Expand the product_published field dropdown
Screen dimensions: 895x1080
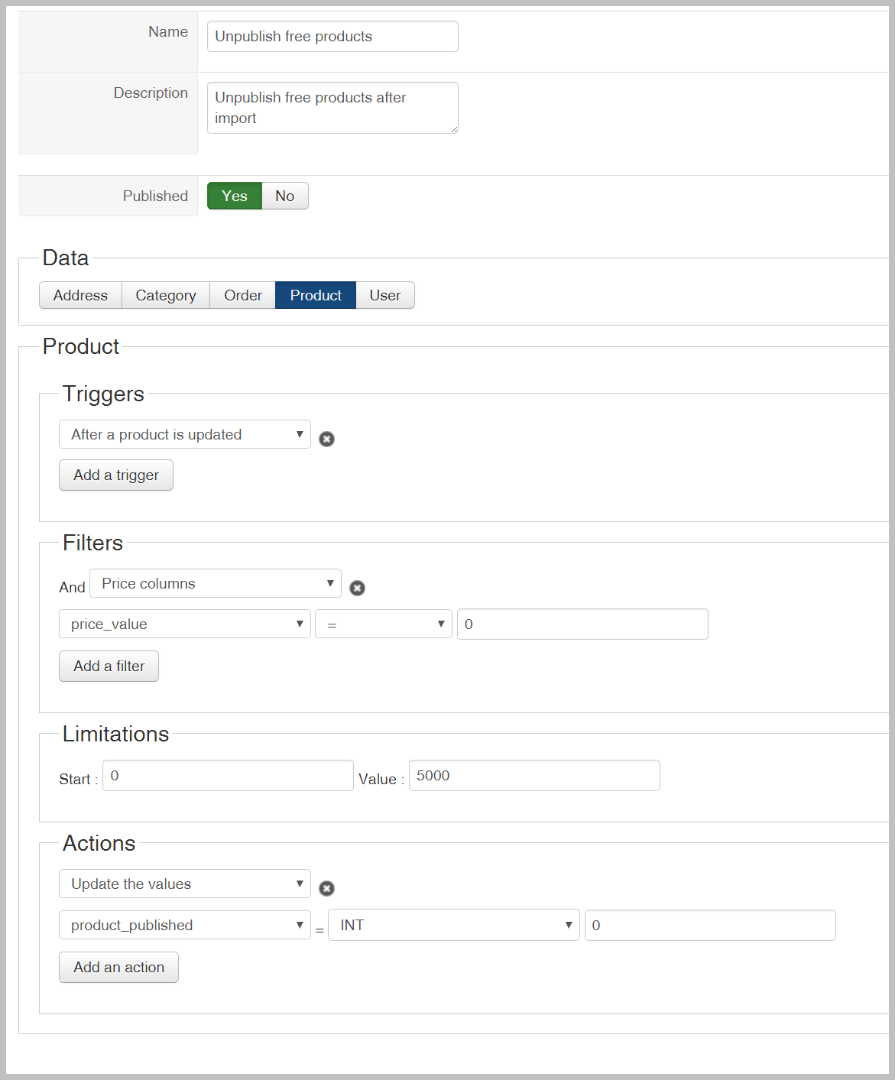click(185, 925)
